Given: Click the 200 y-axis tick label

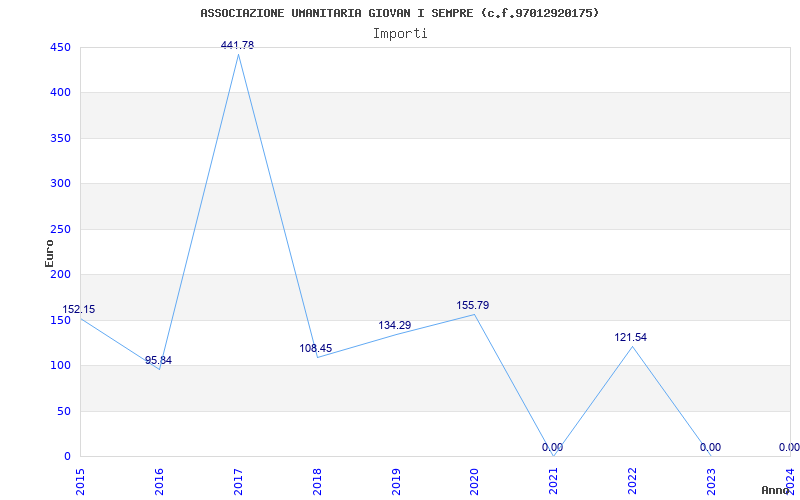Looking at the screenshot, I should pos(60,274).
